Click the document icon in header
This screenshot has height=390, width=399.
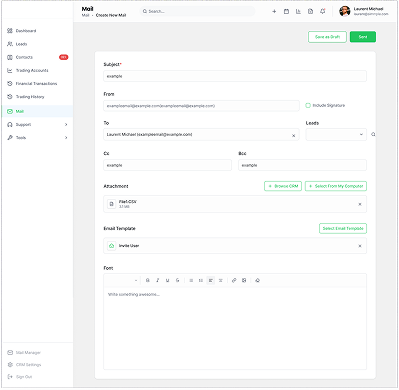pos(310,11)
